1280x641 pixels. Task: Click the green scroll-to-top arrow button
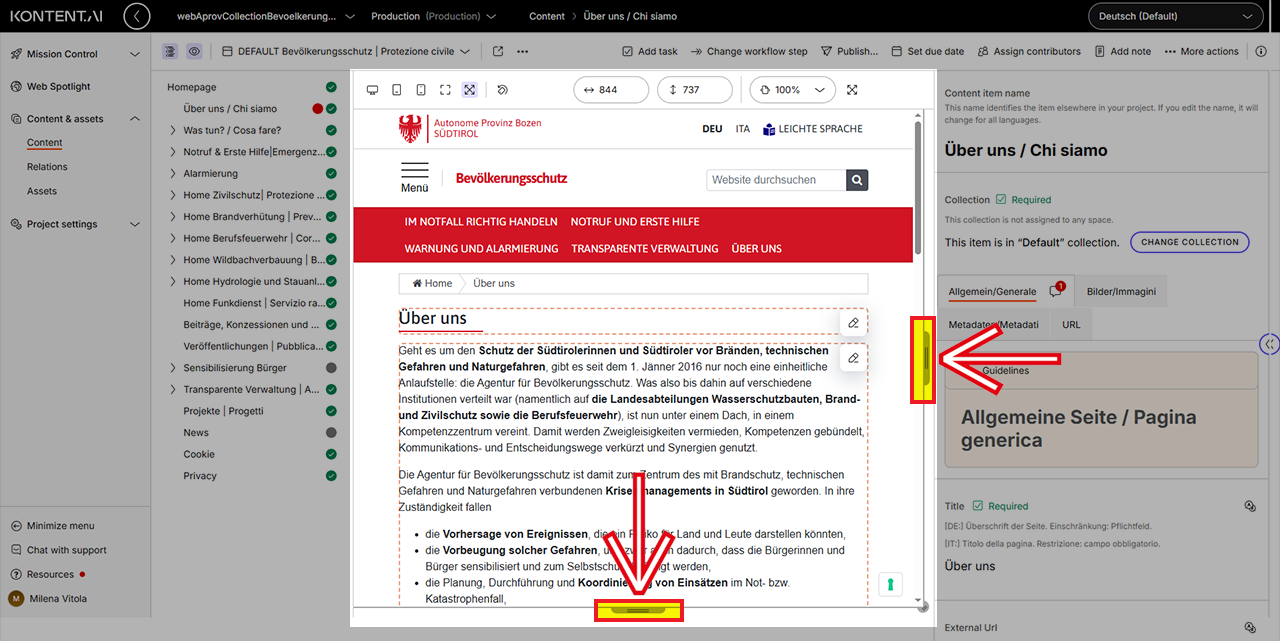coord(889,584)
